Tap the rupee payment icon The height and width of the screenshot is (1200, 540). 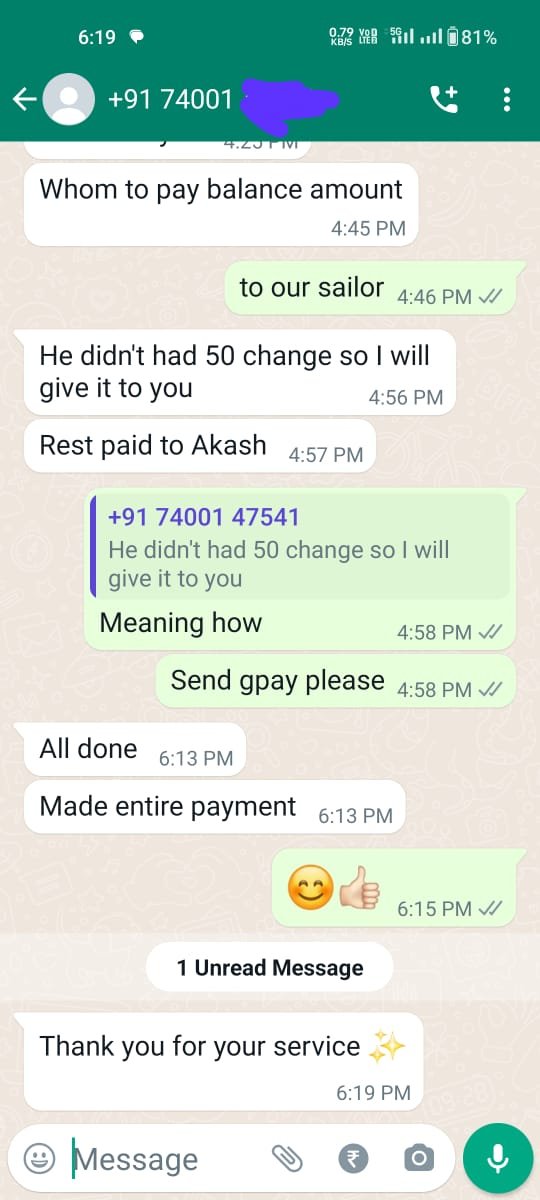tap(353, 1159)
